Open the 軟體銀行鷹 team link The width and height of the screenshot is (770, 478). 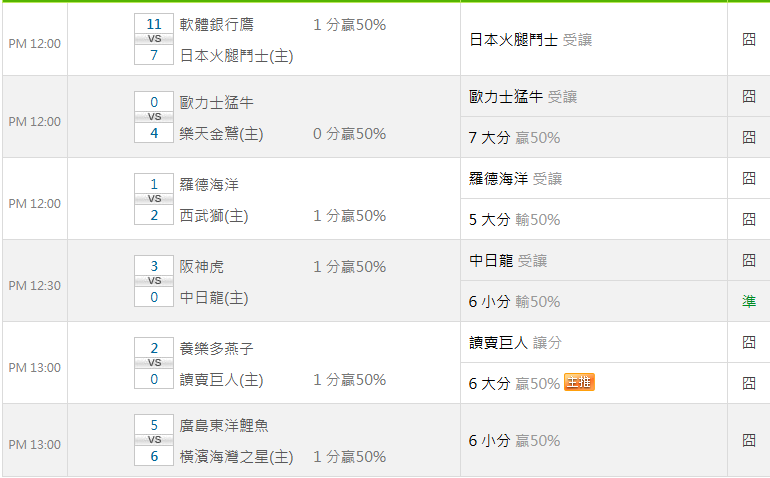[217, 25]
